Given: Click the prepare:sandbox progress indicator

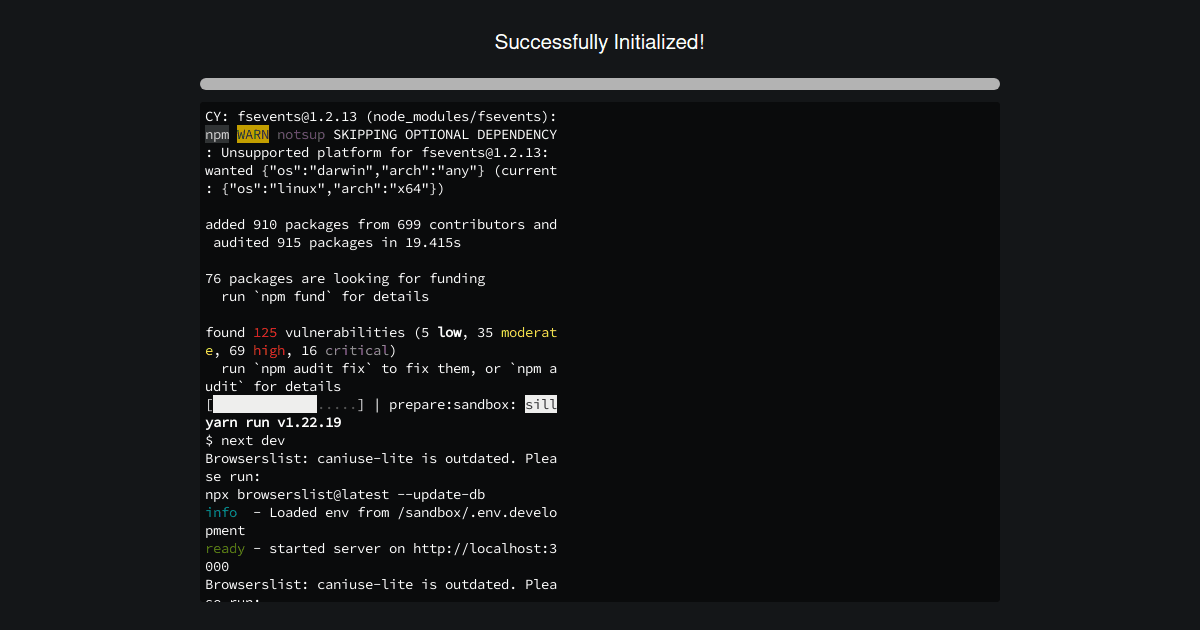Looking at the screenshot, I should click(453, 404).
